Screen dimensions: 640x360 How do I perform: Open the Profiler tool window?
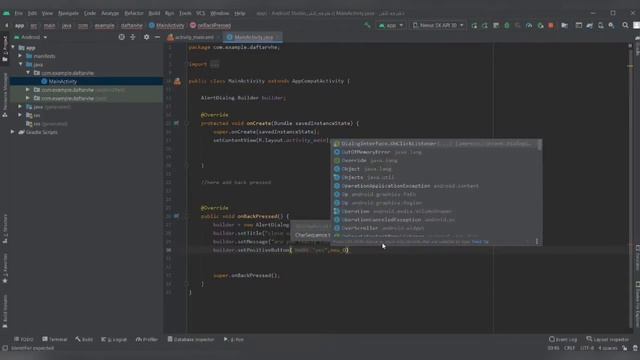click(x=147, y=339)
